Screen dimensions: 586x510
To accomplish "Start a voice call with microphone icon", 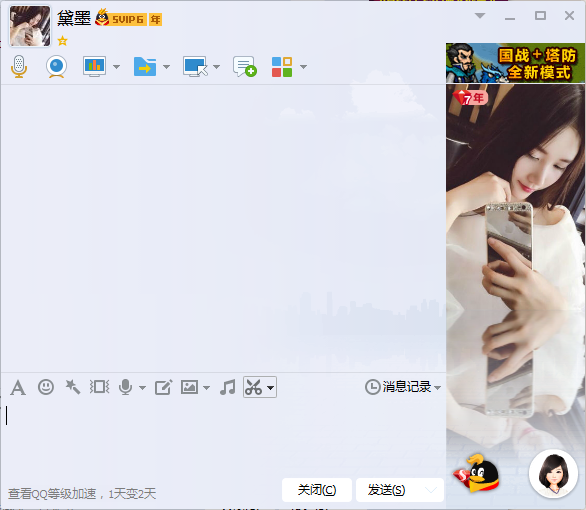I will (x=19, y=67).
